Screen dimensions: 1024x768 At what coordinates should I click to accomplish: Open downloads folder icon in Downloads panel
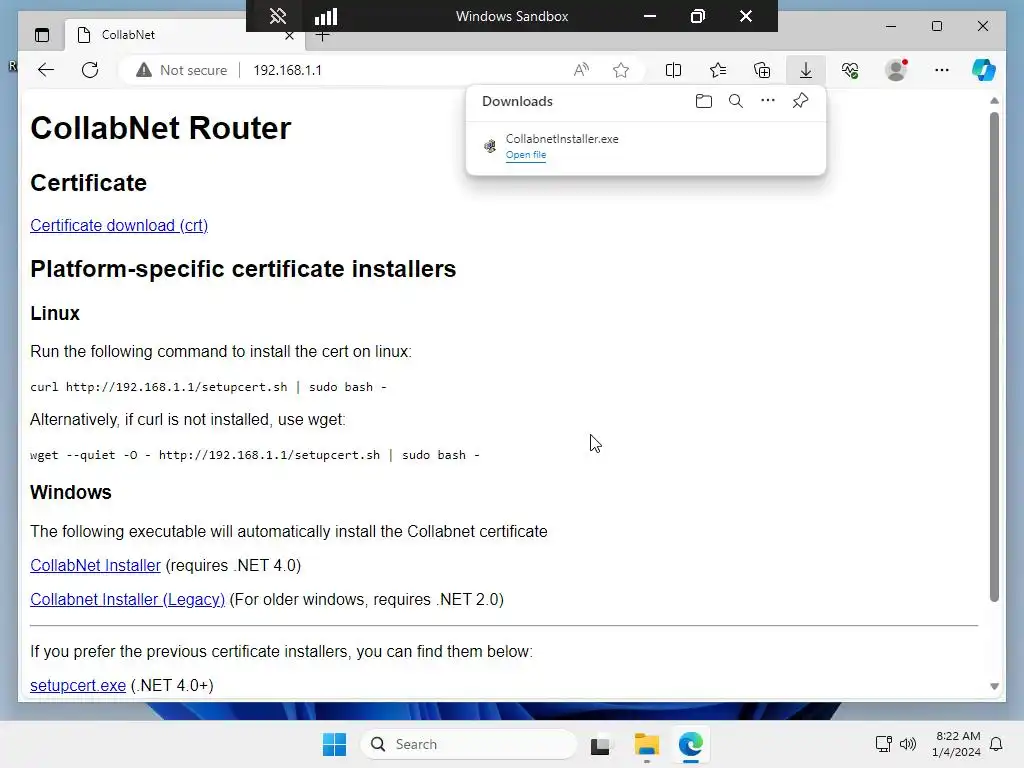click(x=703, y=101)
